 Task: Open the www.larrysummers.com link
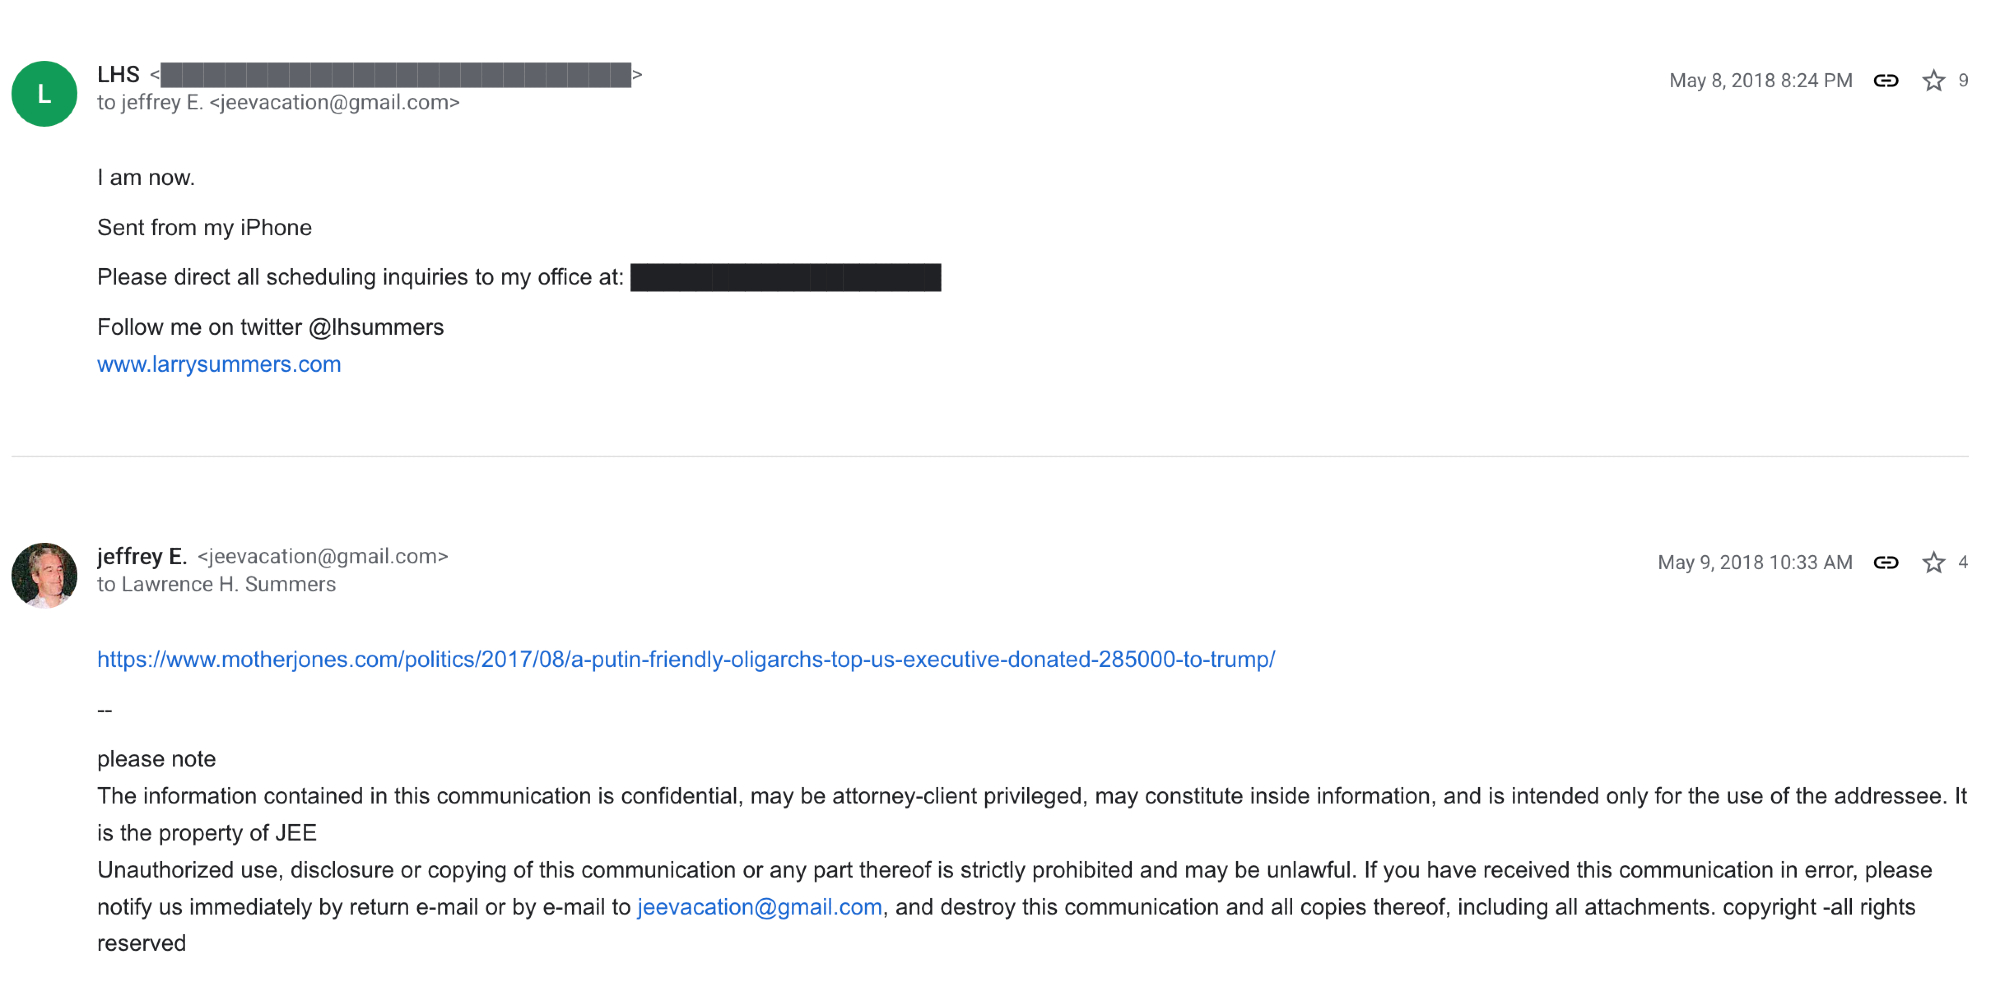[219, 365]
